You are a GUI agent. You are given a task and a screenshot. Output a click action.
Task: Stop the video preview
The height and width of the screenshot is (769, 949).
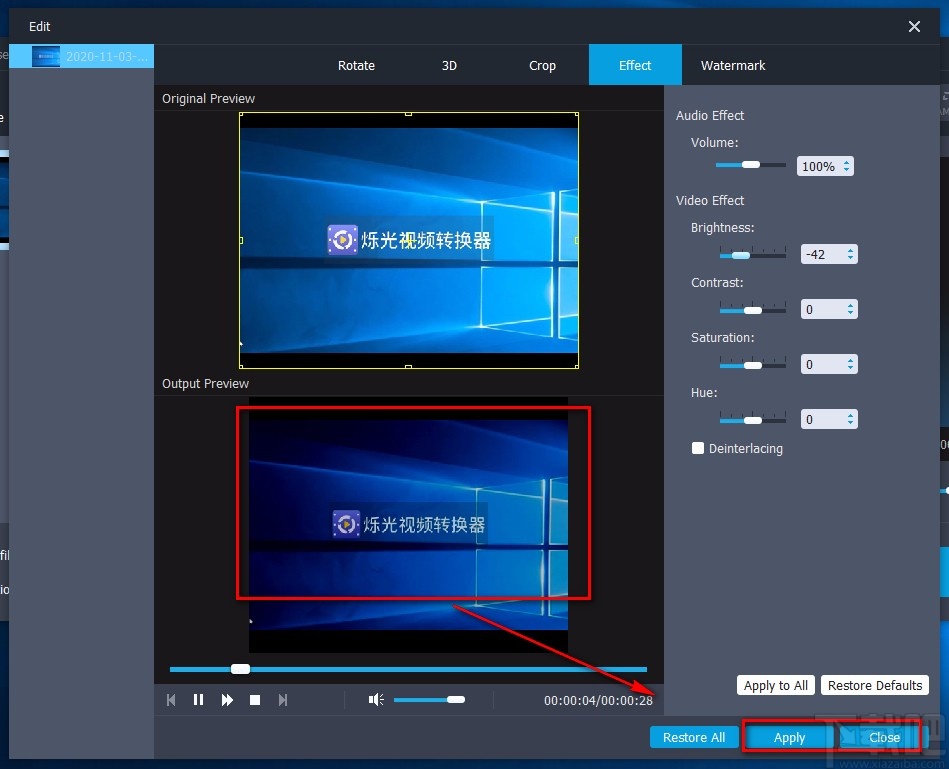pos(255,700)
